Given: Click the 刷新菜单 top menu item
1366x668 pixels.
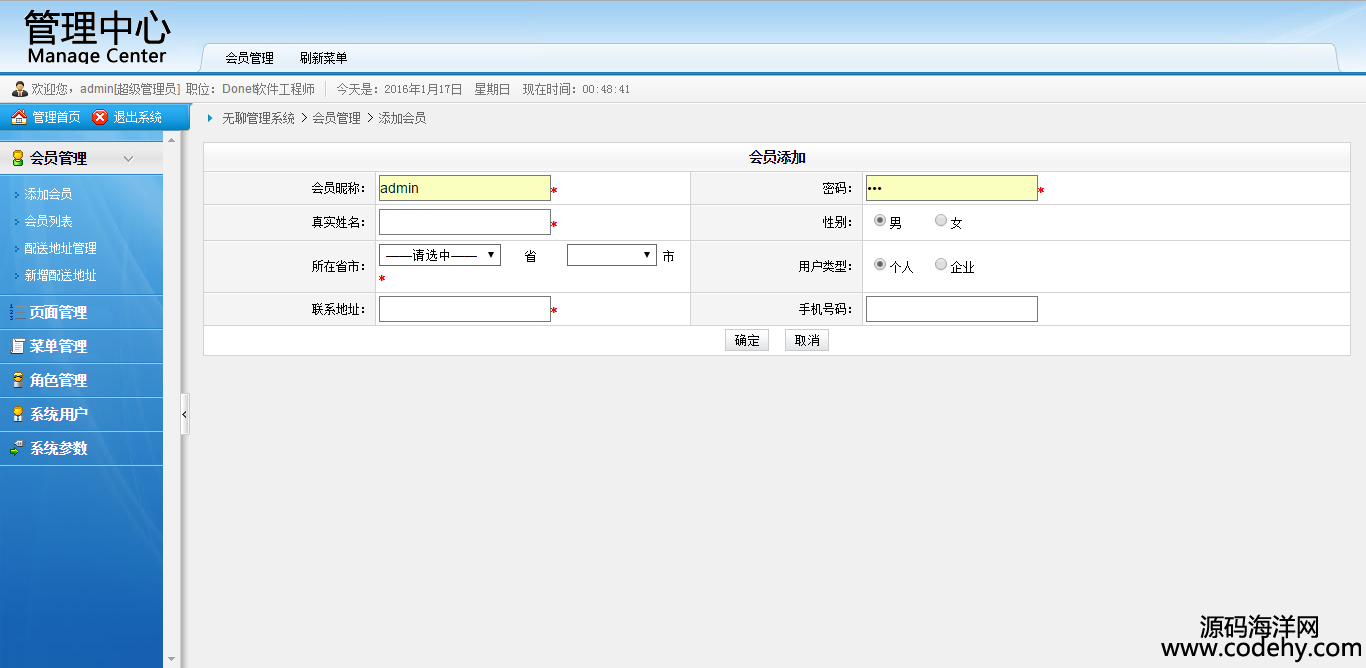Looking at the screenshot, I should (323, 58).
